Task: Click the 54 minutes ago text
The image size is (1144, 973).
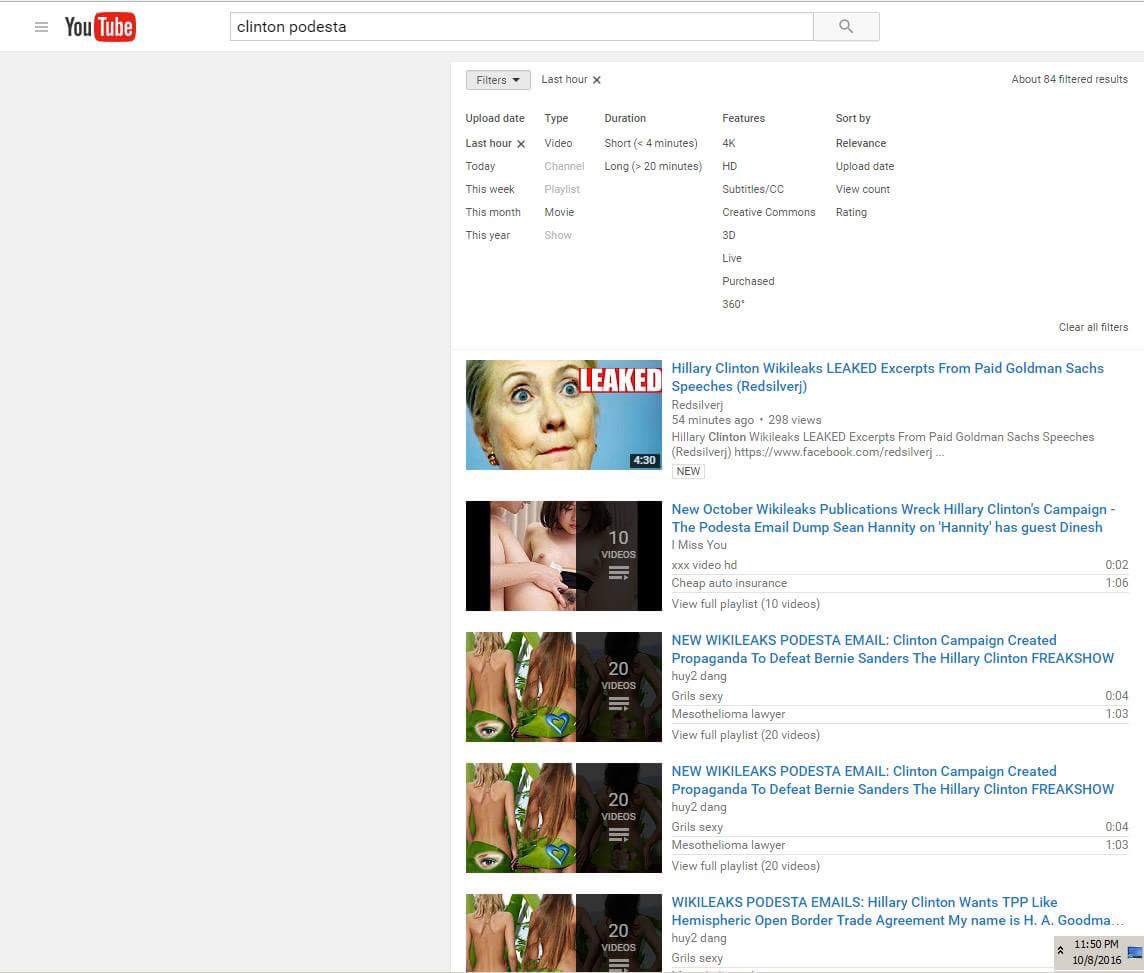Action: (x=713, y=420)
